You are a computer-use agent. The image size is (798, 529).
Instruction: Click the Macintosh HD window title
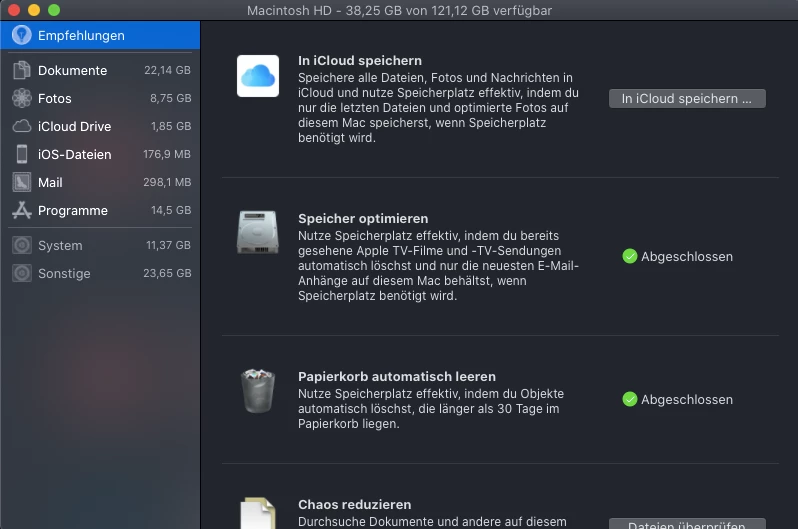pos(400,10)
